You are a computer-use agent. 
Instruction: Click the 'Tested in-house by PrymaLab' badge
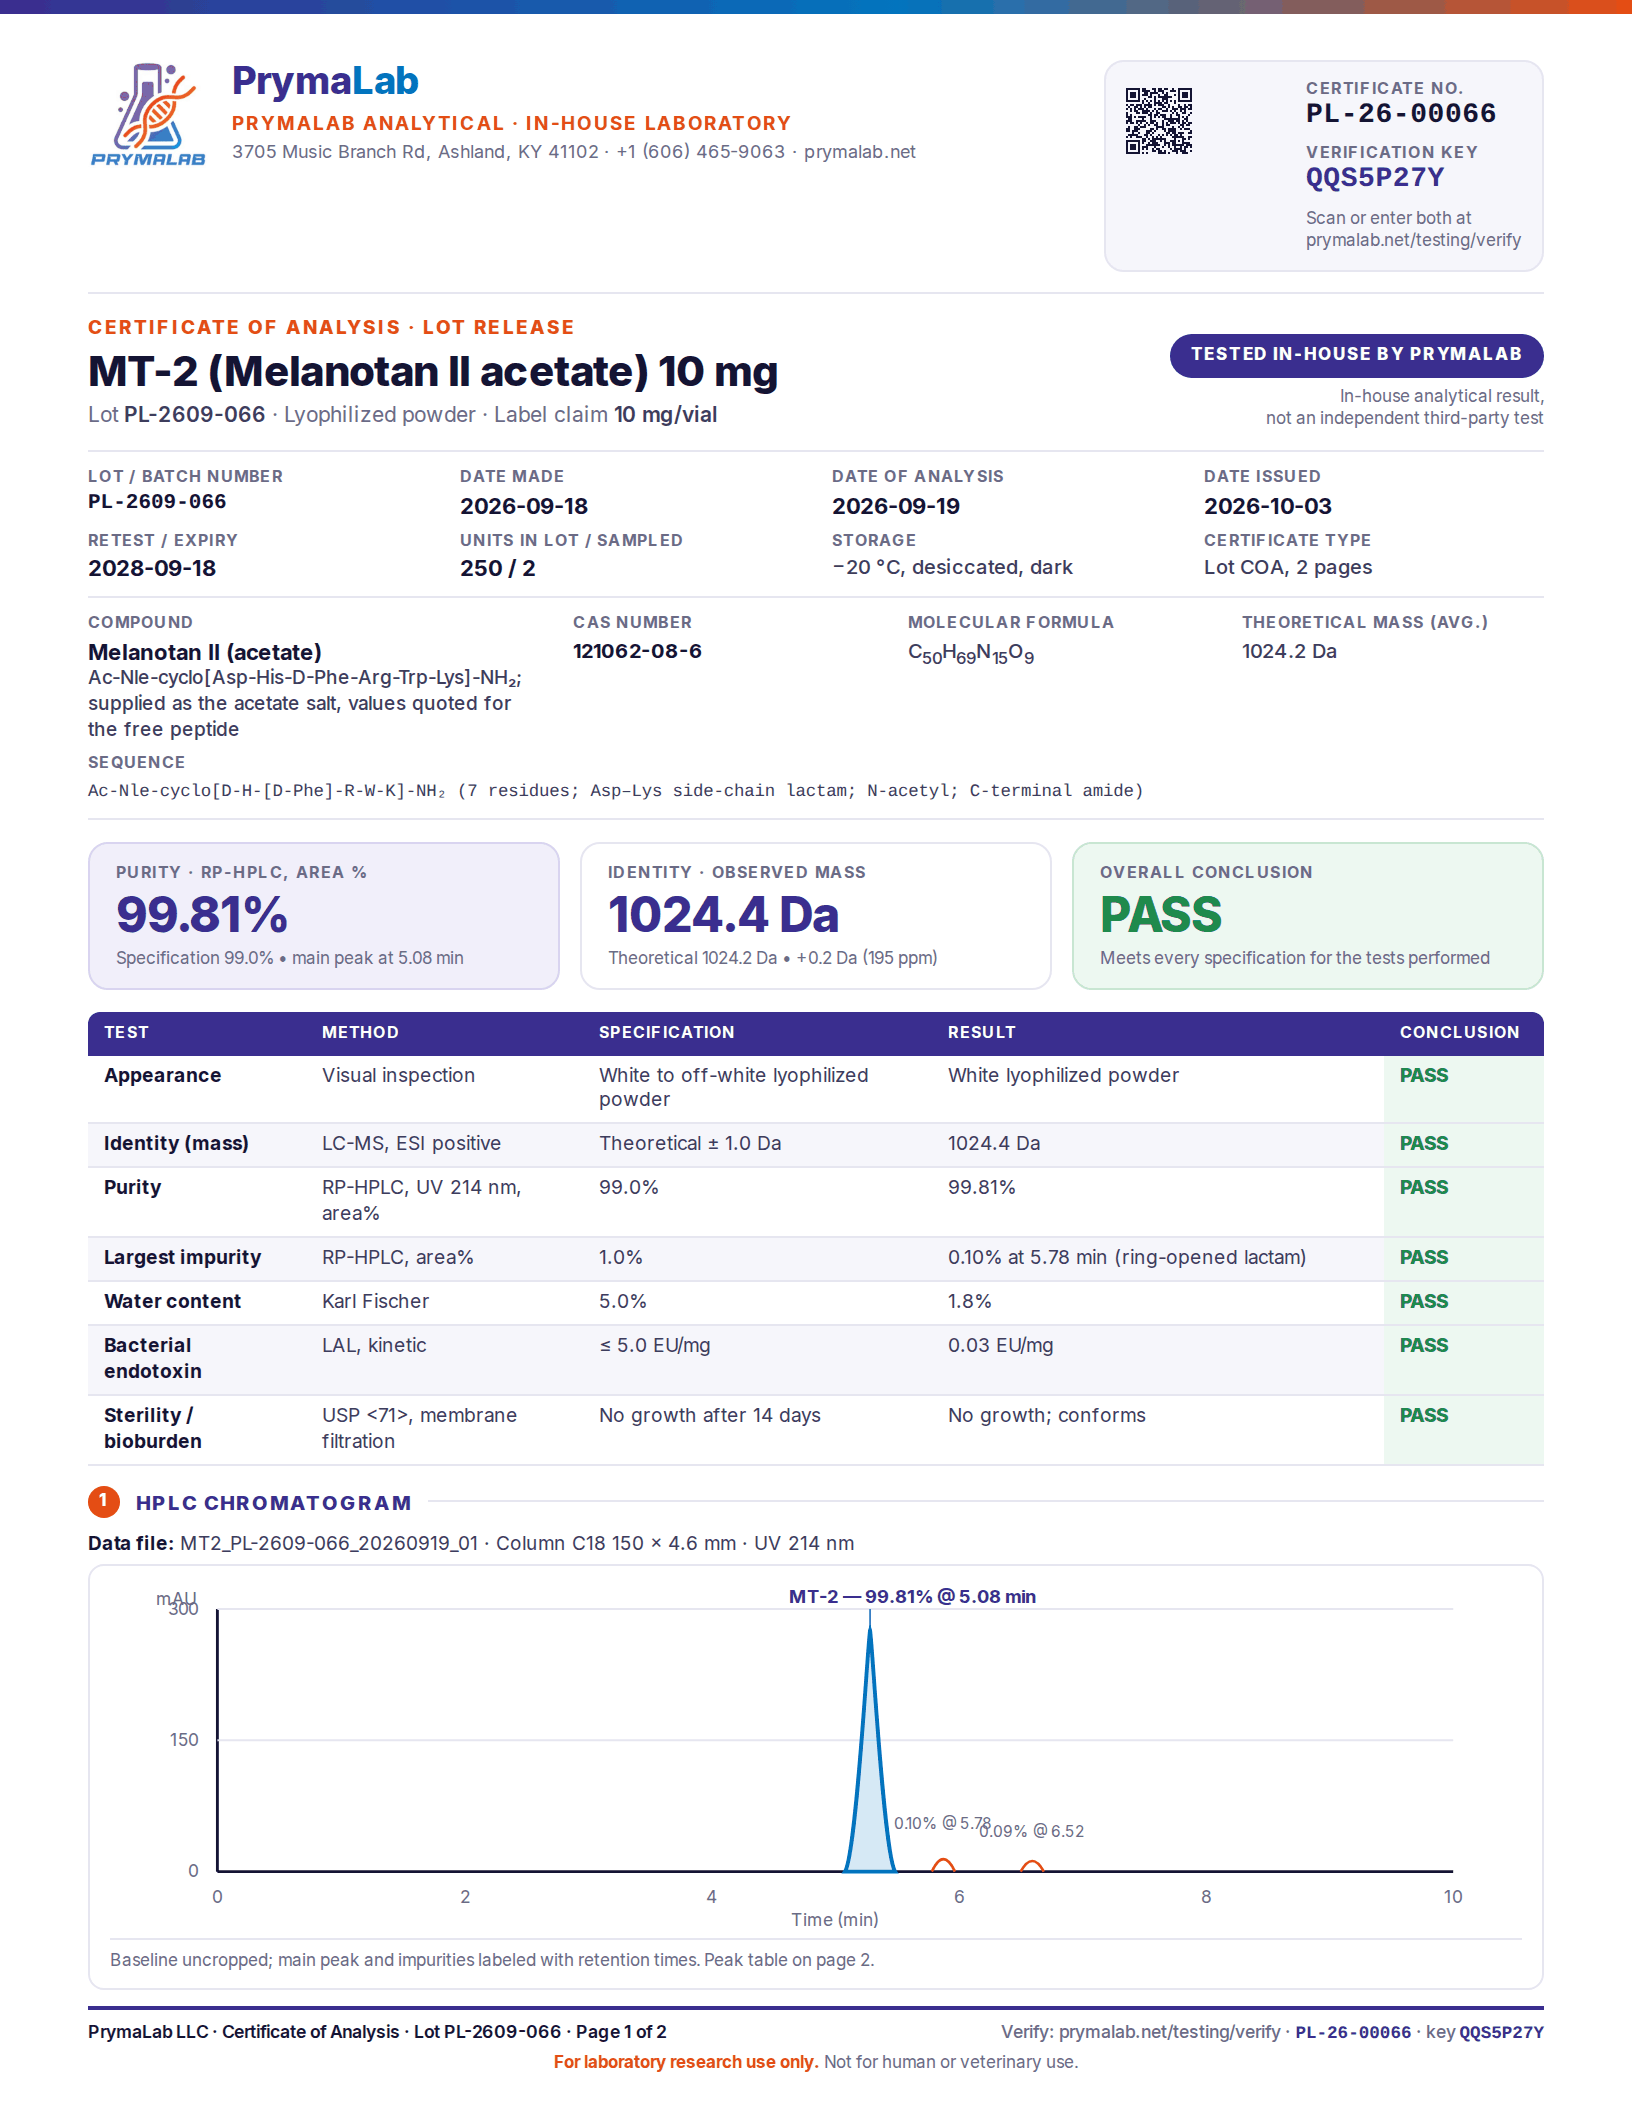coord(1356,355)
